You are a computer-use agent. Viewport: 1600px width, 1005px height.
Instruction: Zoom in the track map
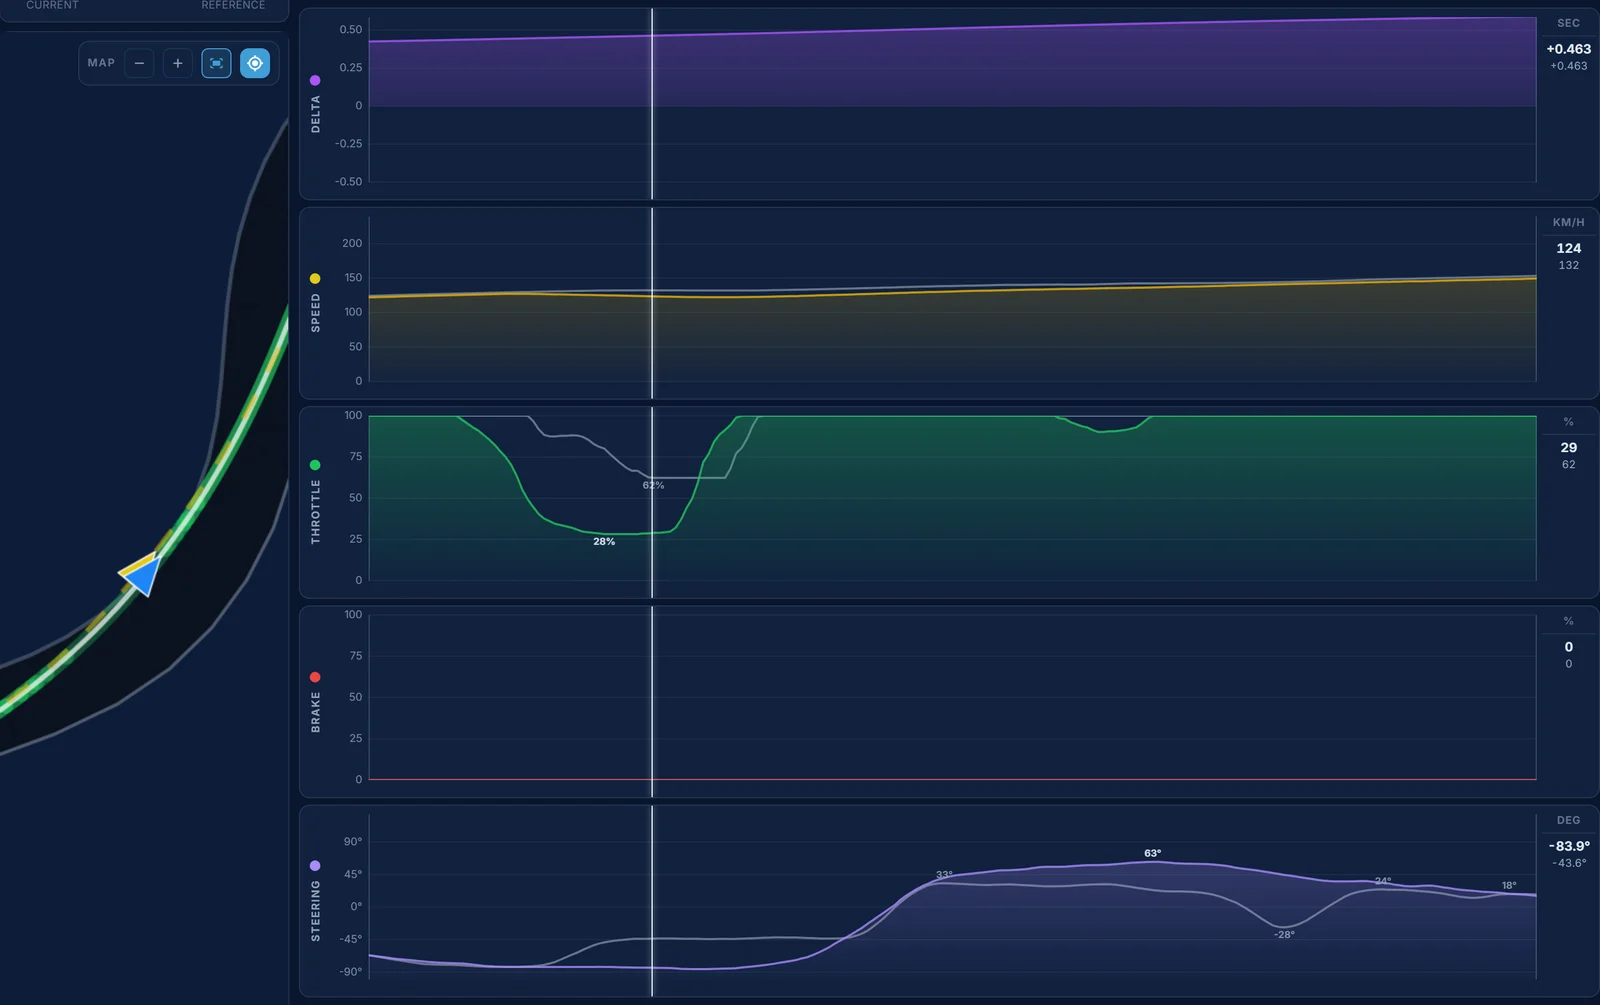tap(178, 63)
